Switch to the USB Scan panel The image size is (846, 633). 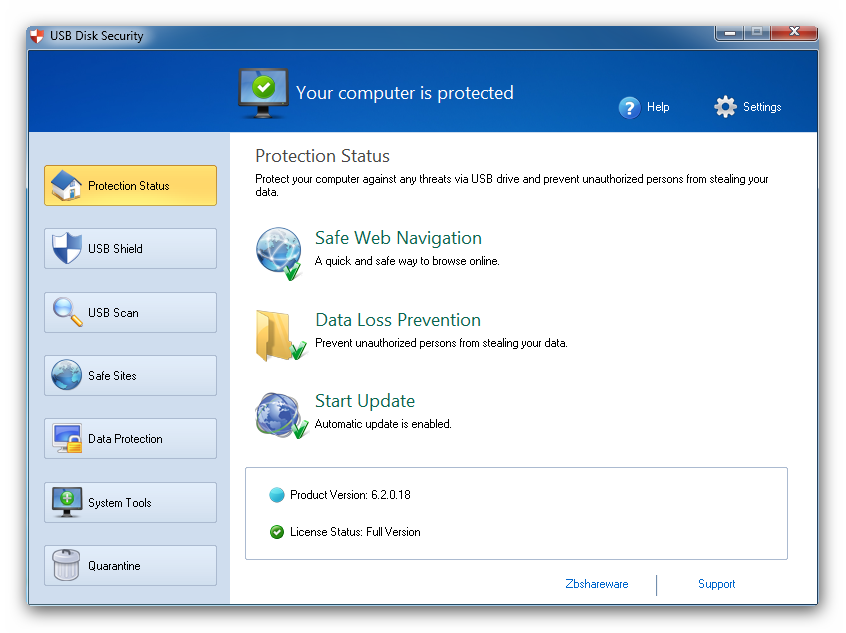coord(131,313)
